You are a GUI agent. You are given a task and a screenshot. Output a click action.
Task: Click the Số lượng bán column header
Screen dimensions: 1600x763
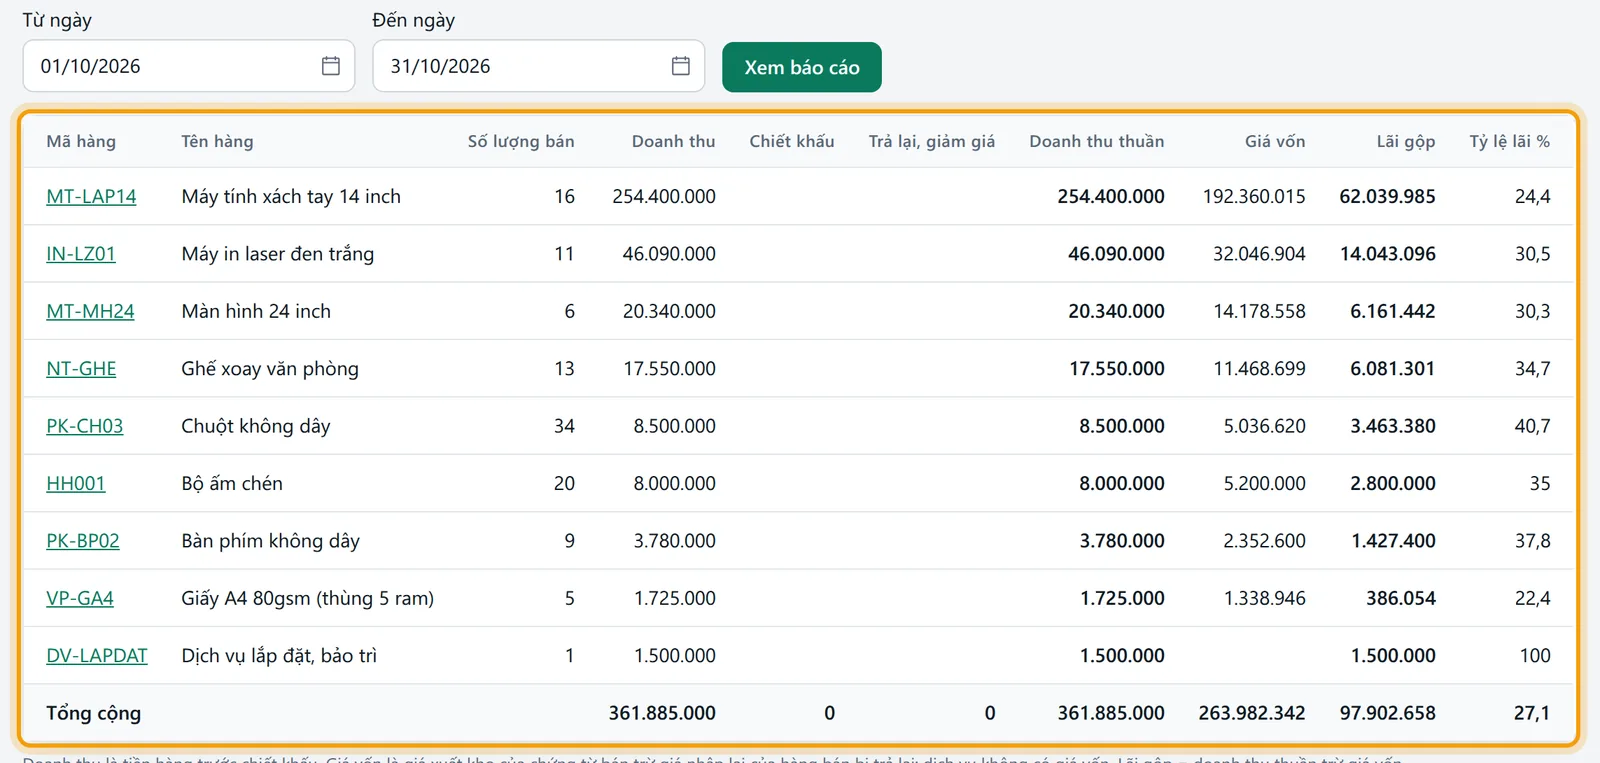pyautogui.click(x=521, y=142)
